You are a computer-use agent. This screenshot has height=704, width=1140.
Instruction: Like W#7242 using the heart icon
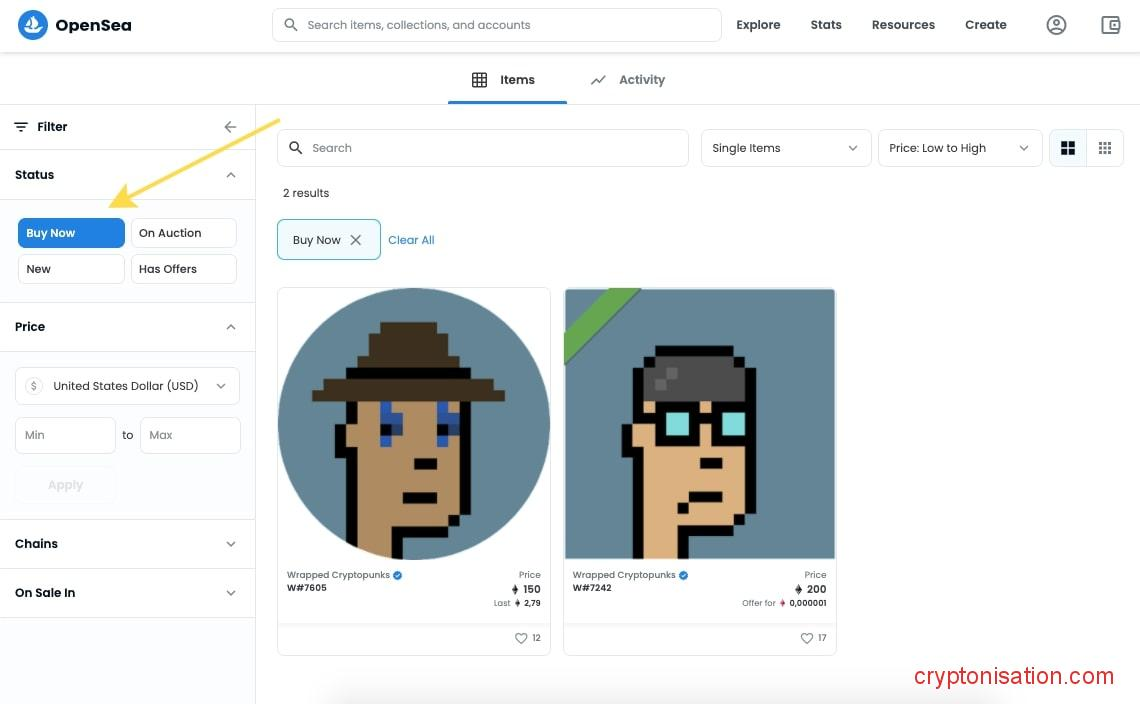pyautogui.click(x=806, y=638)
